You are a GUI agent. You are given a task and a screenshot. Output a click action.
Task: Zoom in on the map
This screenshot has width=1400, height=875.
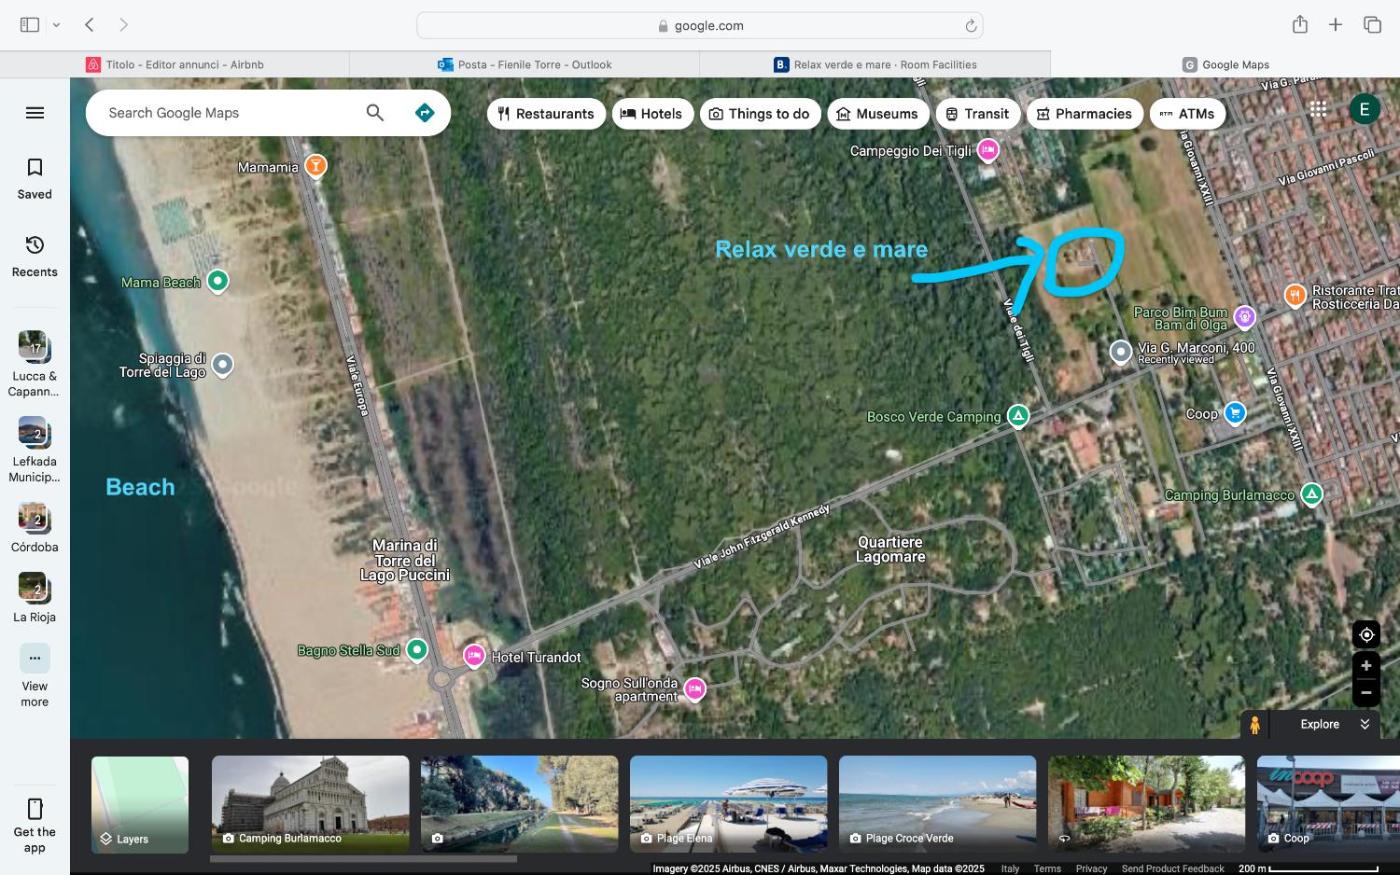[1366, 666]
